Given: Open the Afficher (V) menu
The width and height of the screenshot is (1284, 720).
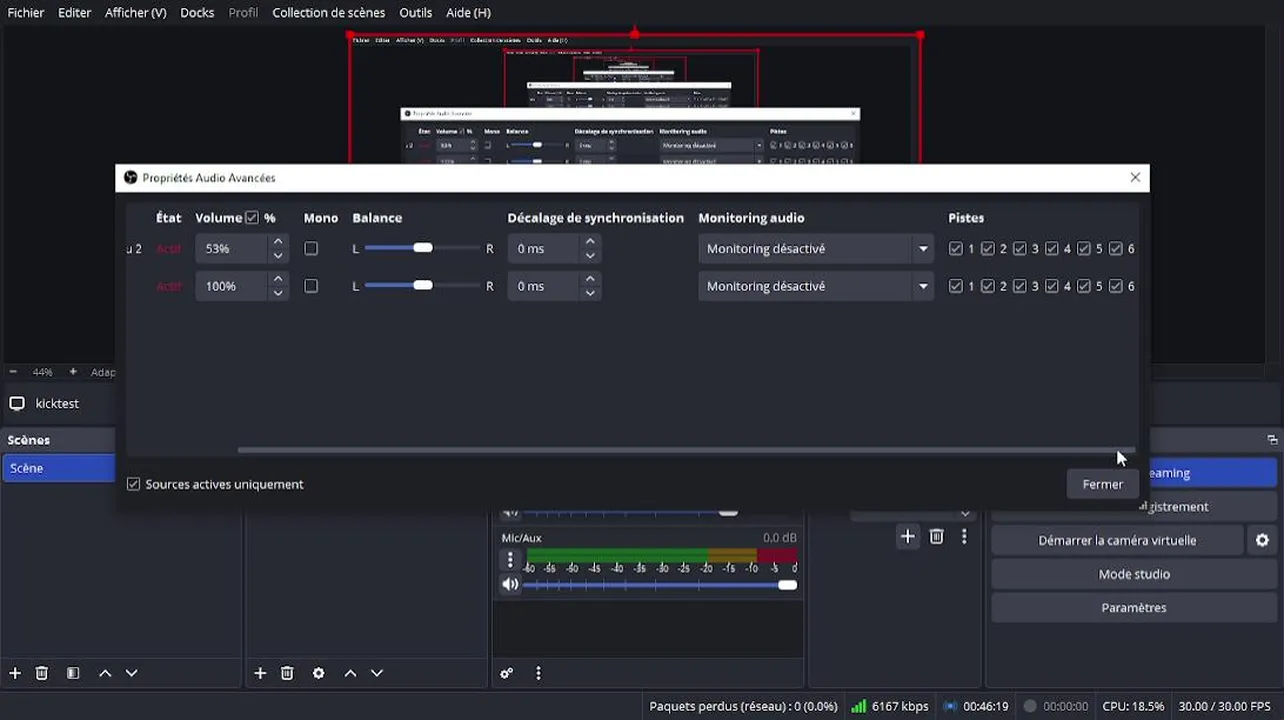Looking at the screenshot, I should 135,12.
